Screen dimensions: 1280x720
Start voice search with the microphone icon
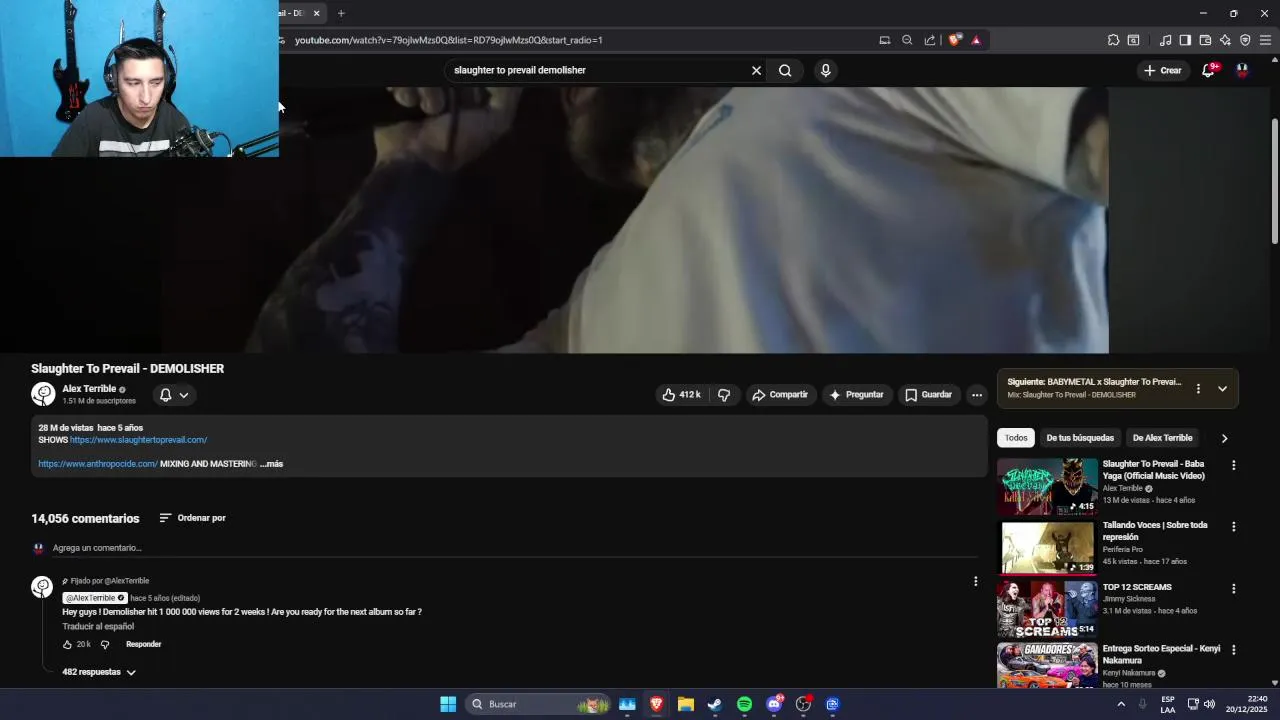tap(825, 70)
